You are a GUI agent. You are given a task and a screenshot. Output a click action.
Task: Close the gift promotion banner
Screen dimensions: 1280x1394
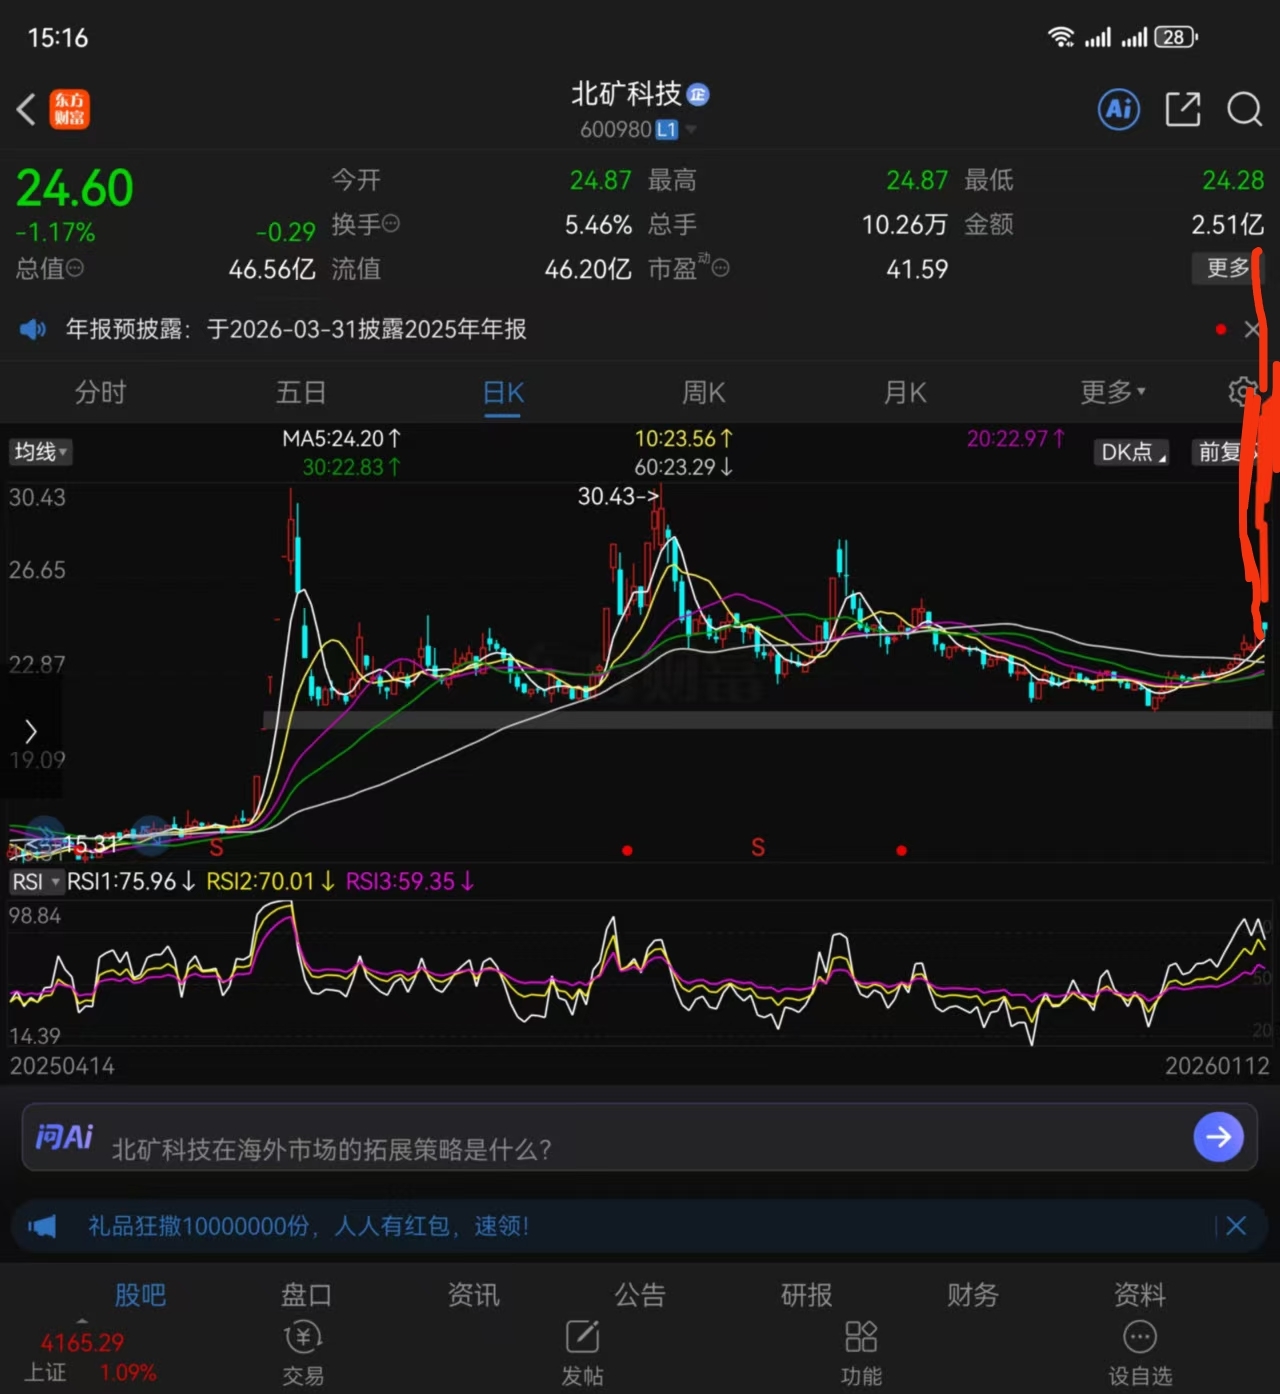1236,1226
